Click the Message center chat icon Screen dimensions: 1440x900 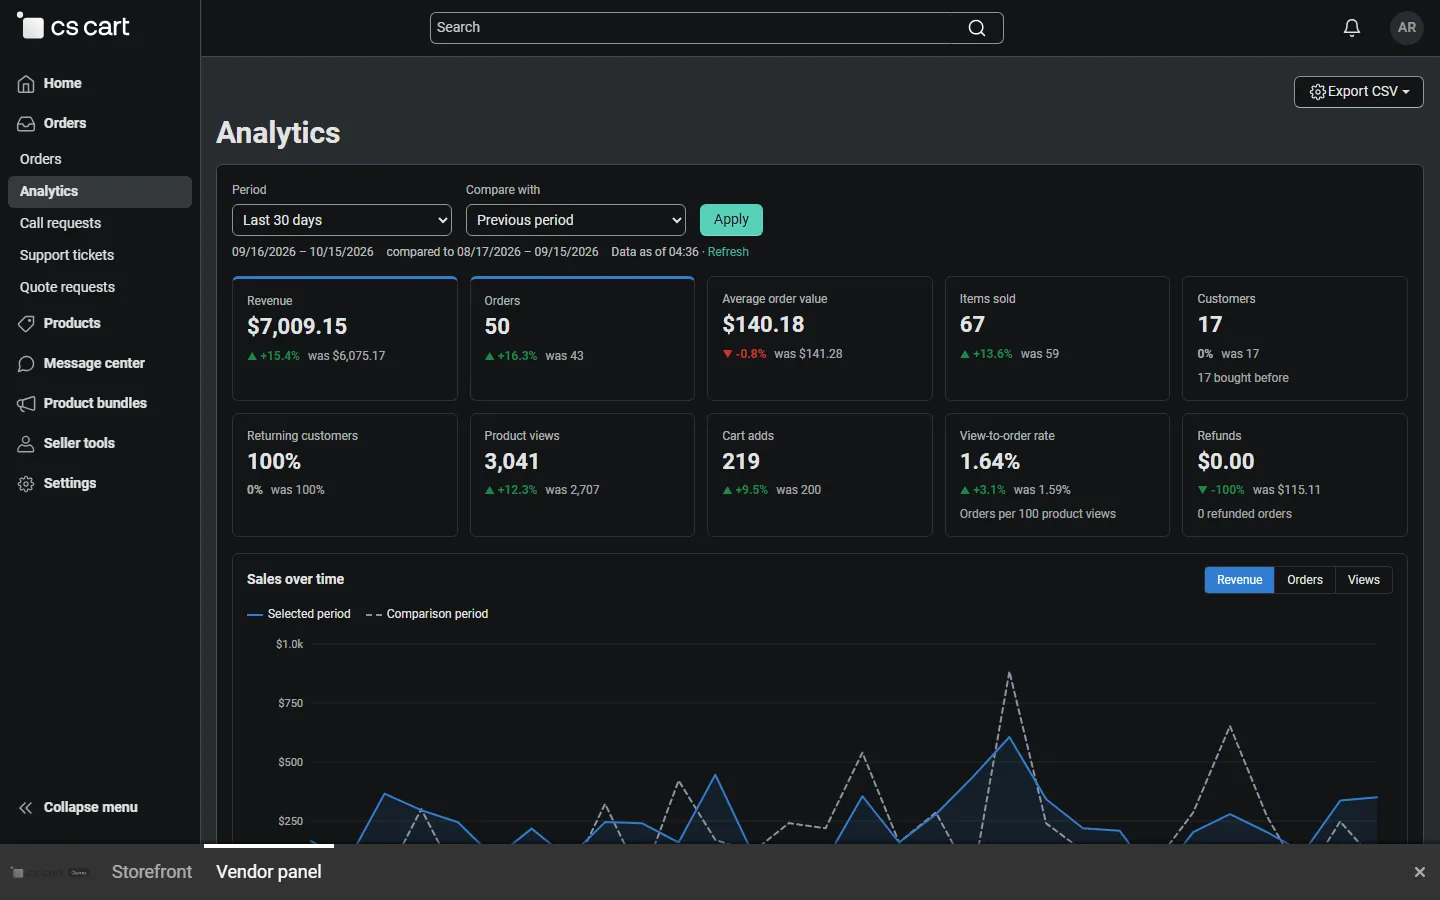click(26, 364)
